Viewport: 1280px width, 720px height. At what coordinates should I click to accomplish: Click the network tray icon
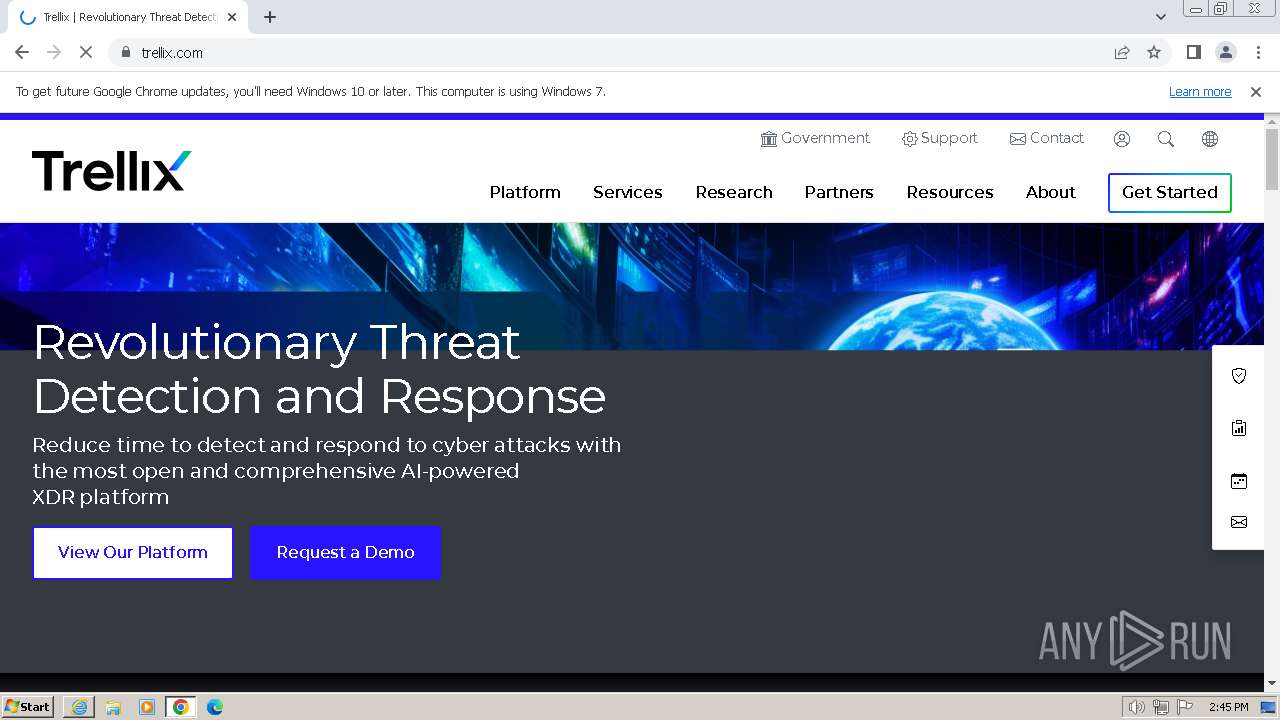click(1161, 707)
